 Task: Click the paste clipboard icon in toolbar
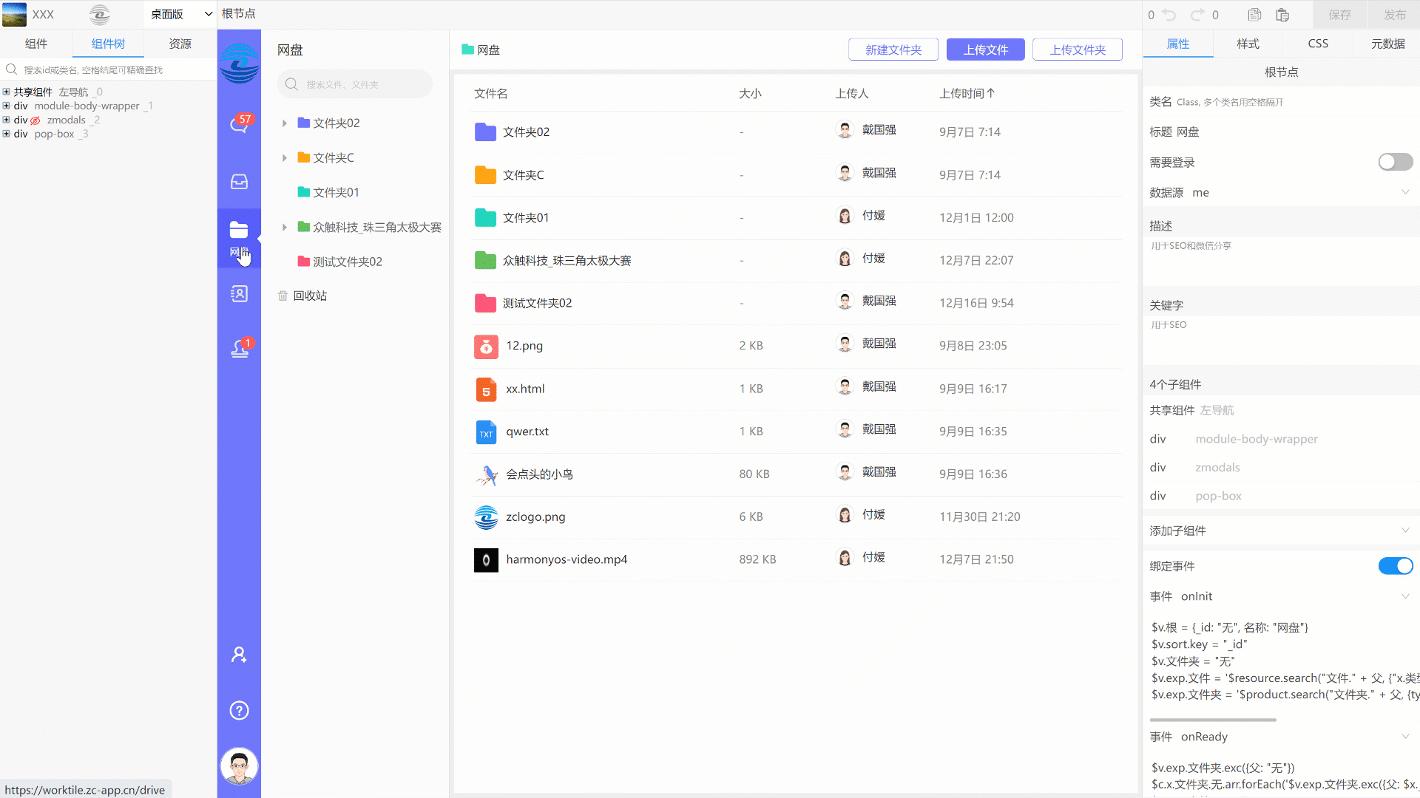(x=1282, y=15)
